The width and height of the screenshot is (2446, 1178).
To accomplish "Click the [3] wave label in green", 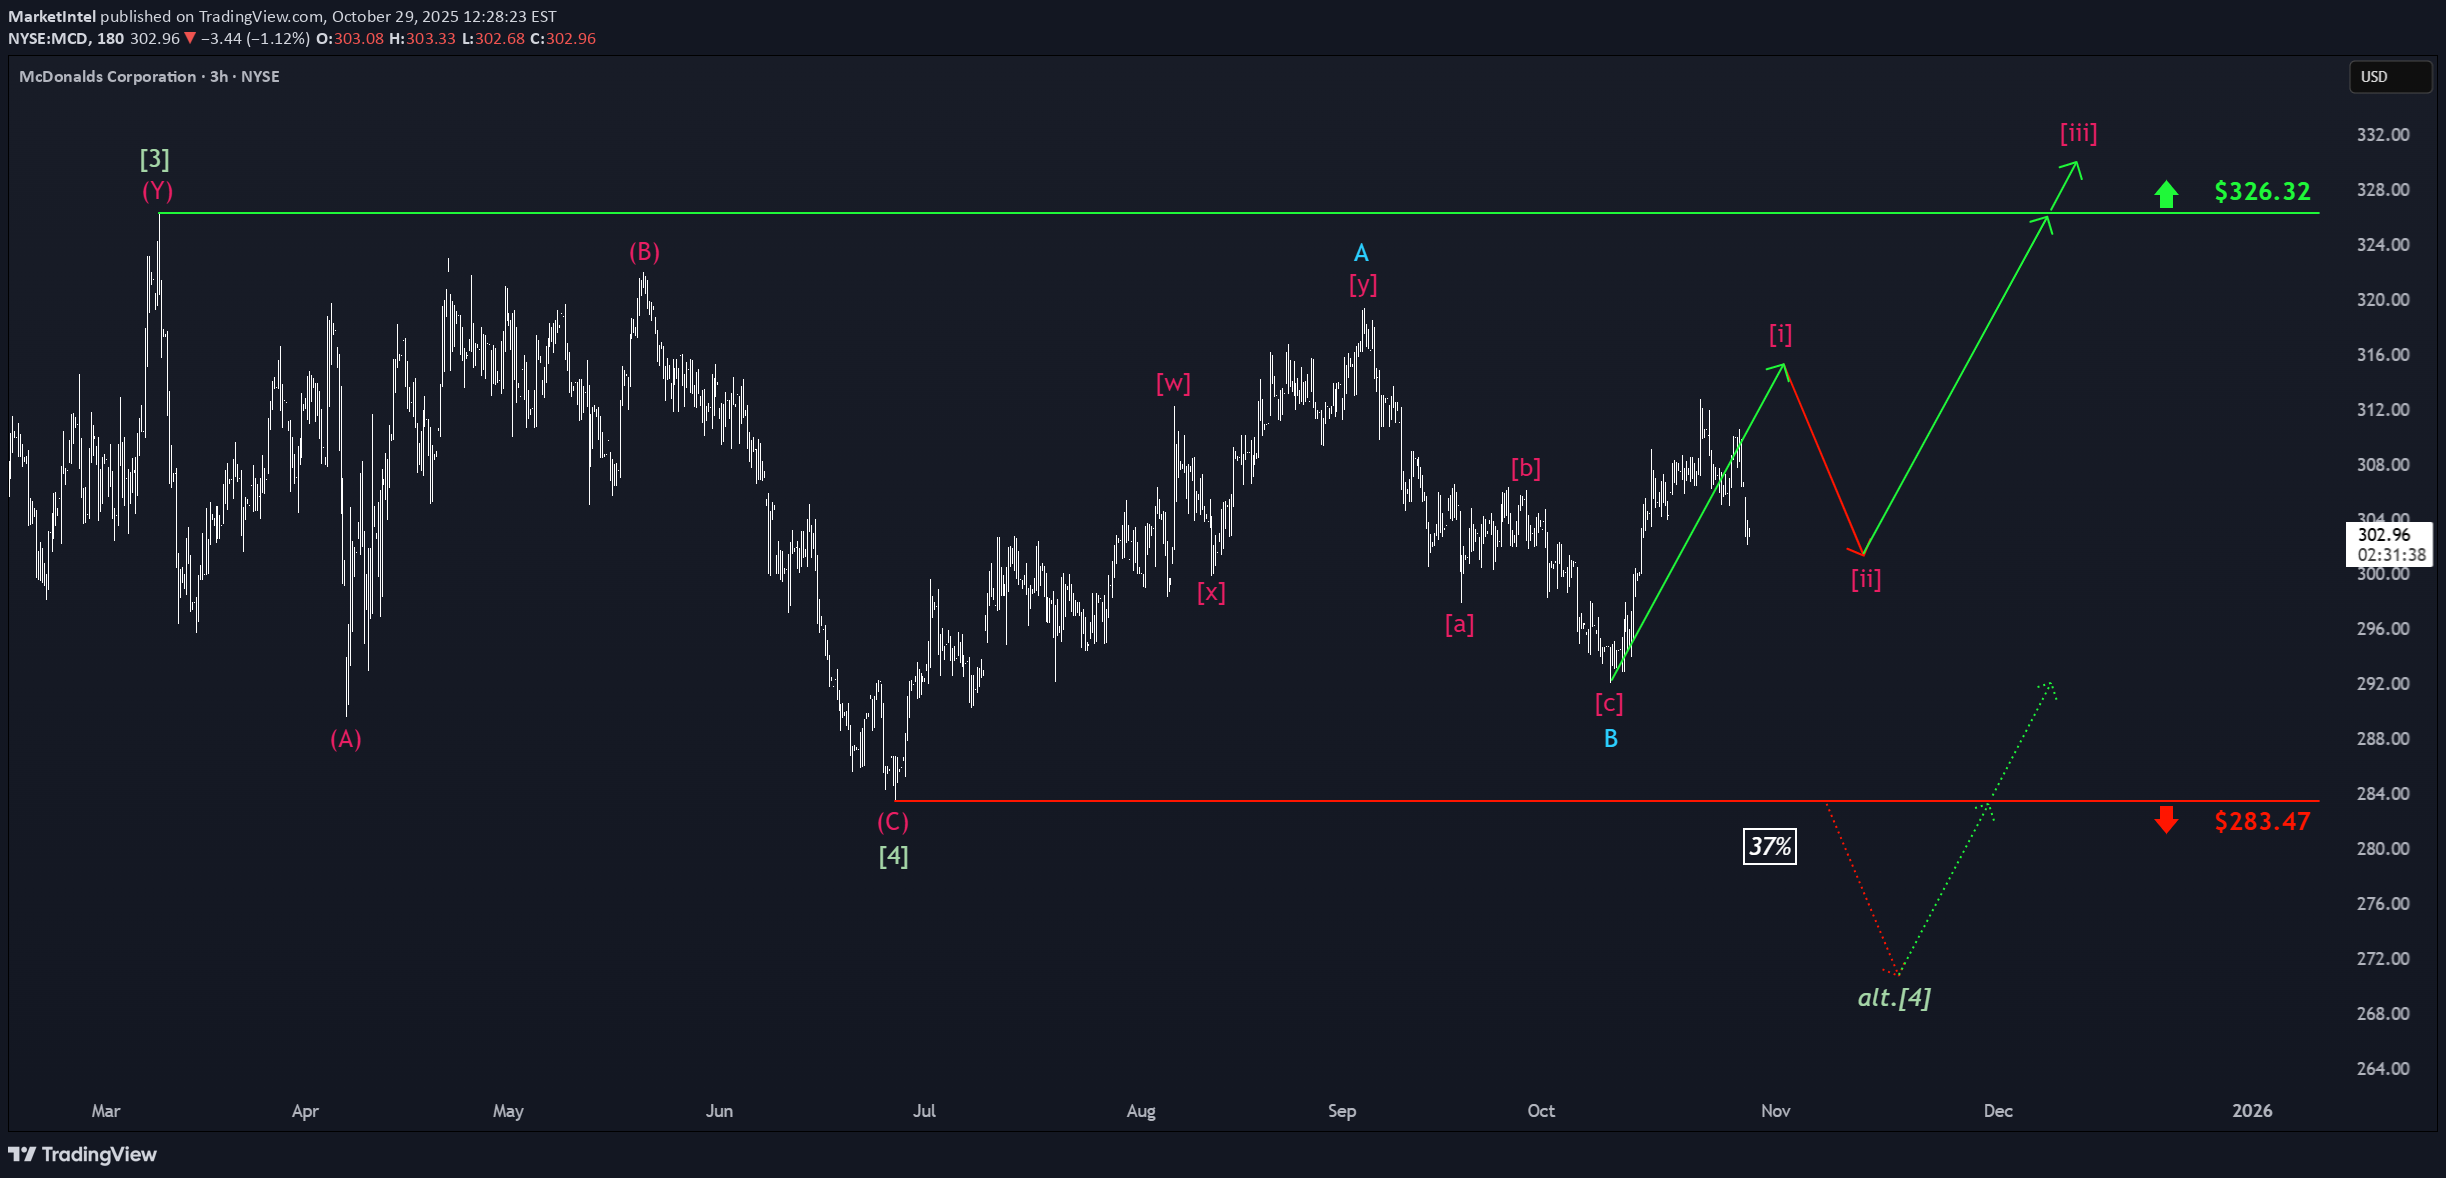I will point(154,159).
